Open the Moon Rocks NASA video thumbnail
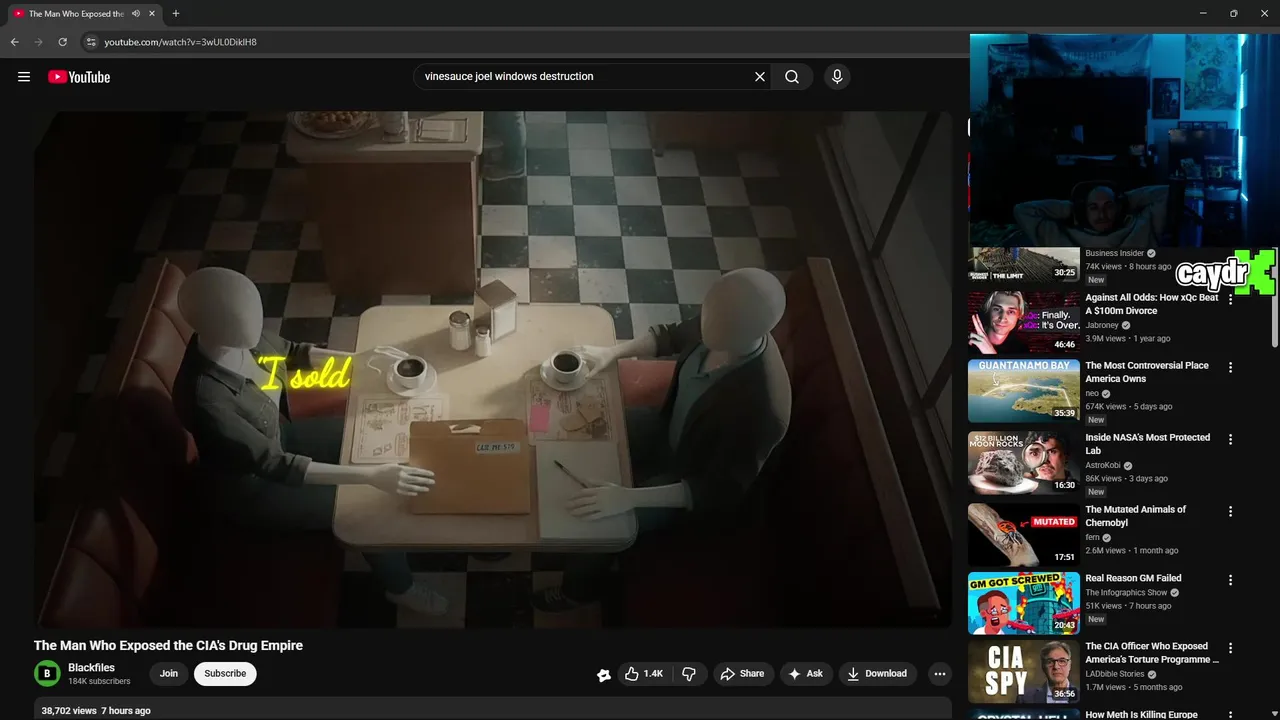Image resolution: width=1280 pixels, height=720 pixels. pos(1024,463)
